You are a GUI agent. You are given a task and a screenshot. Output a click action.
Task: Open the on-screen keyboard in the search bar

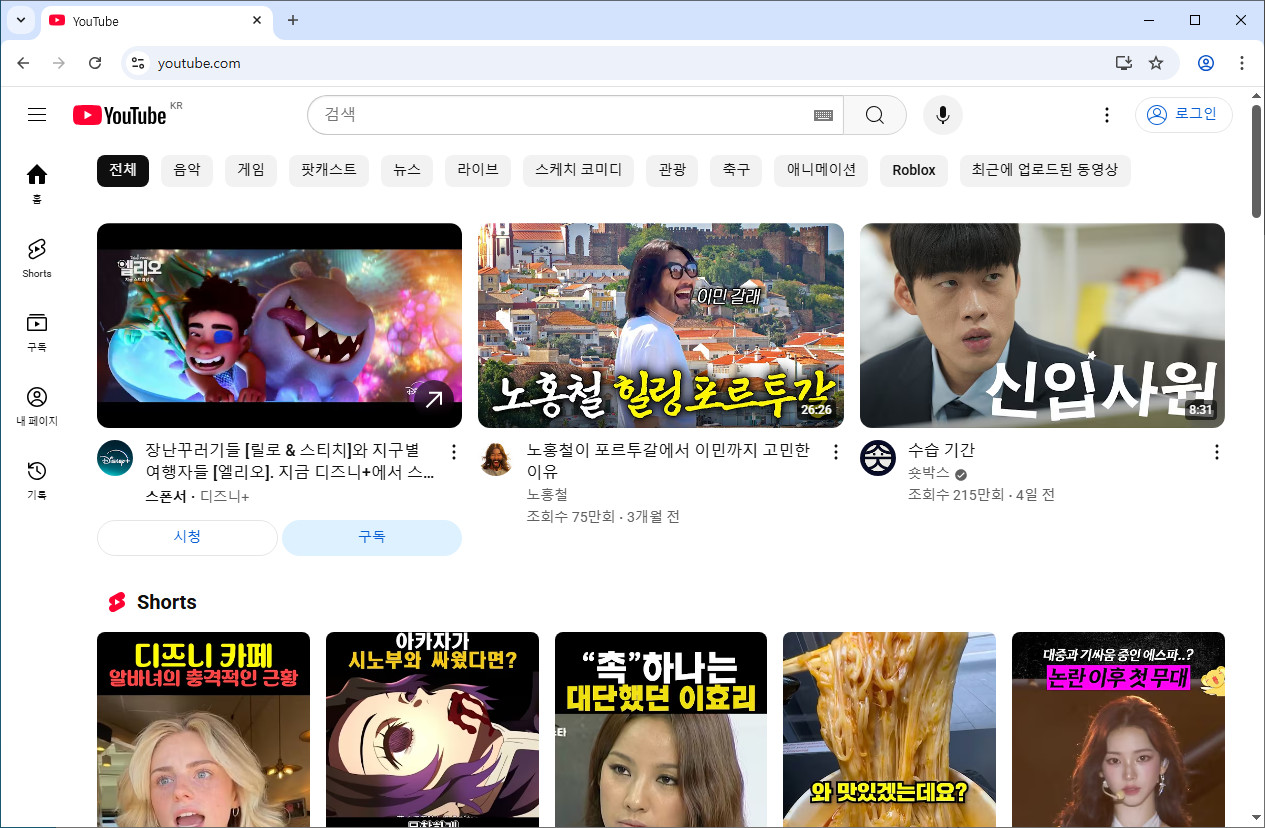823,114
